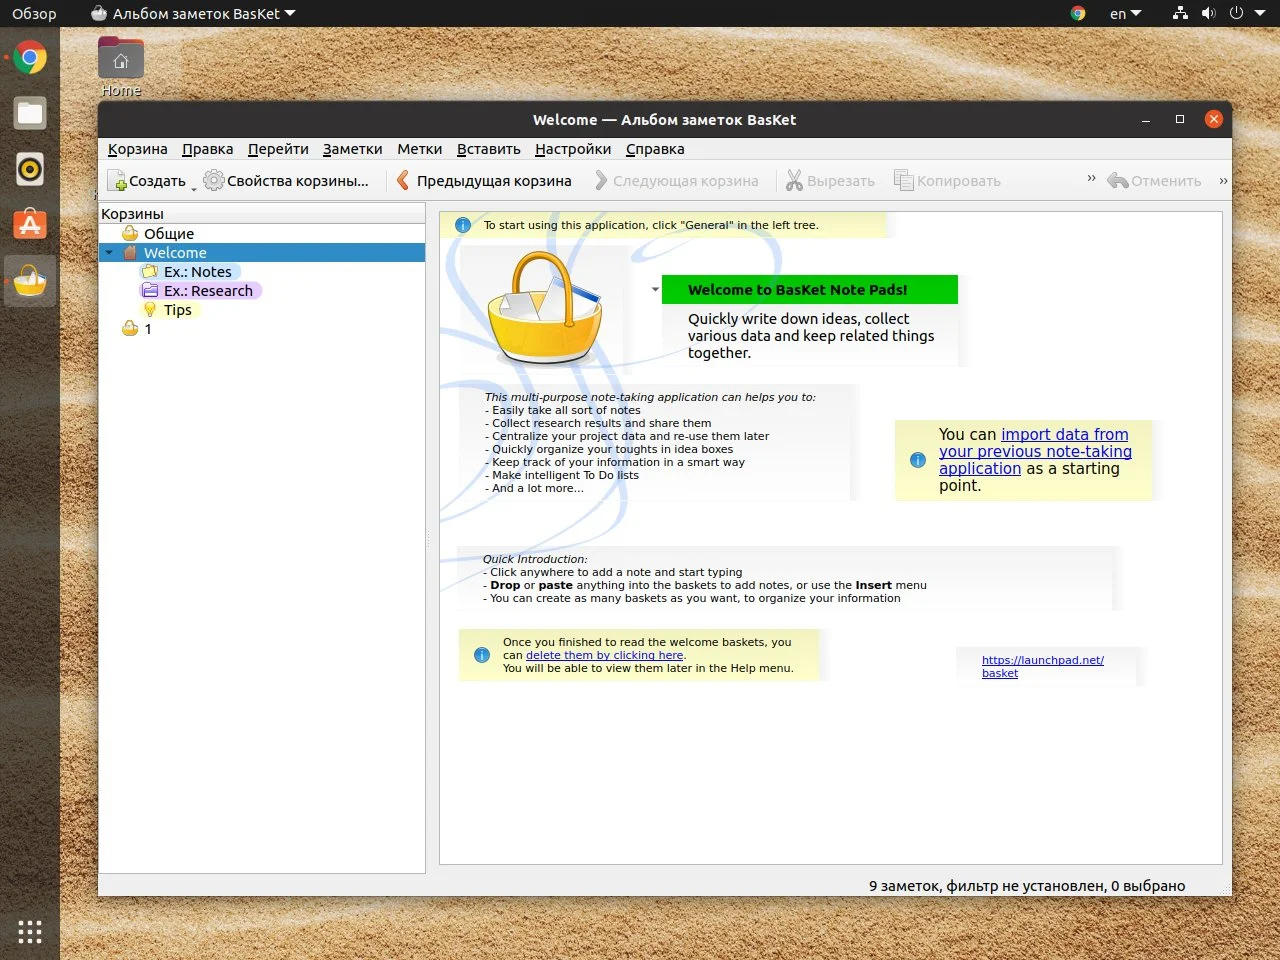1280x960 pixels.
Task: Open the launchpad.net basket link
Action: click(1042, 661)
